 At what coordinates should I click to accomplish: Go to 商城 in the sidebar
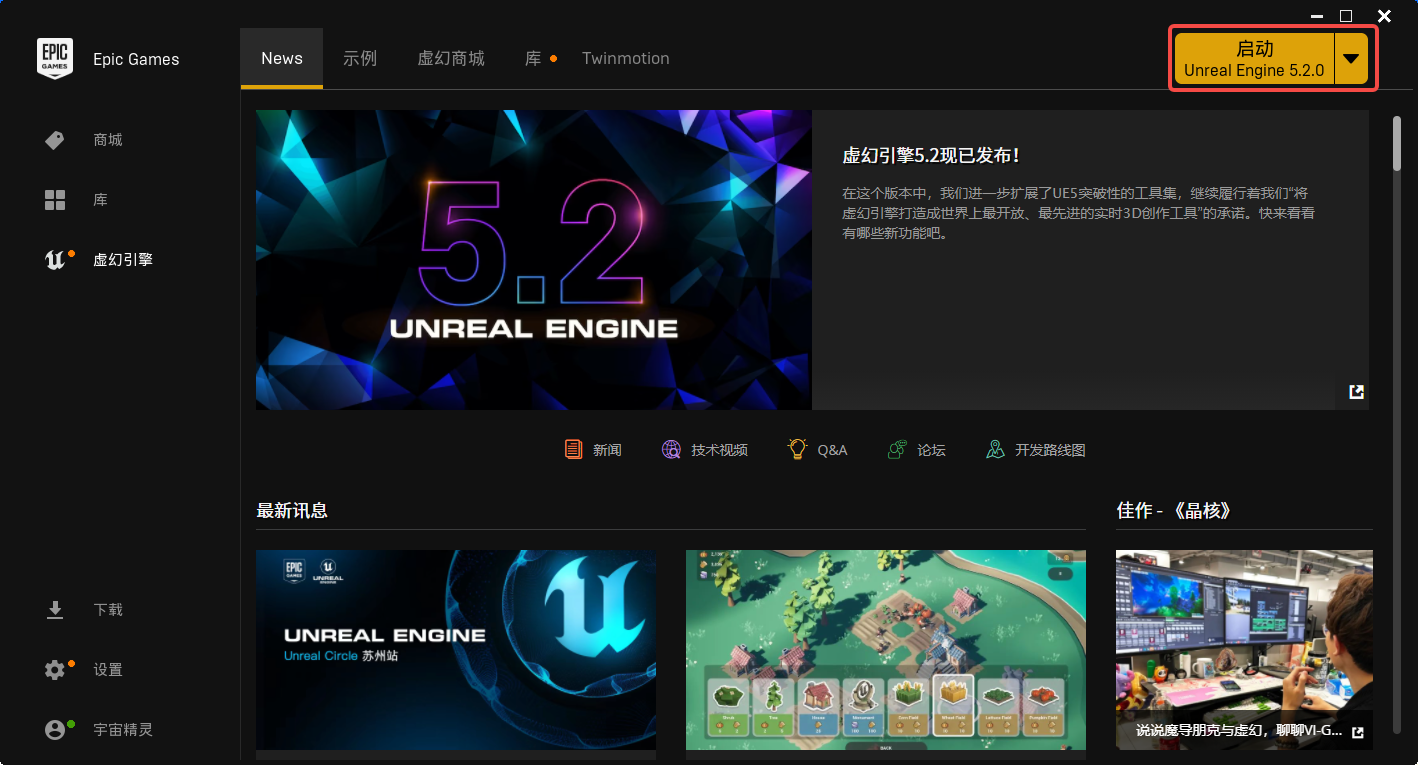tap(108, 140)
